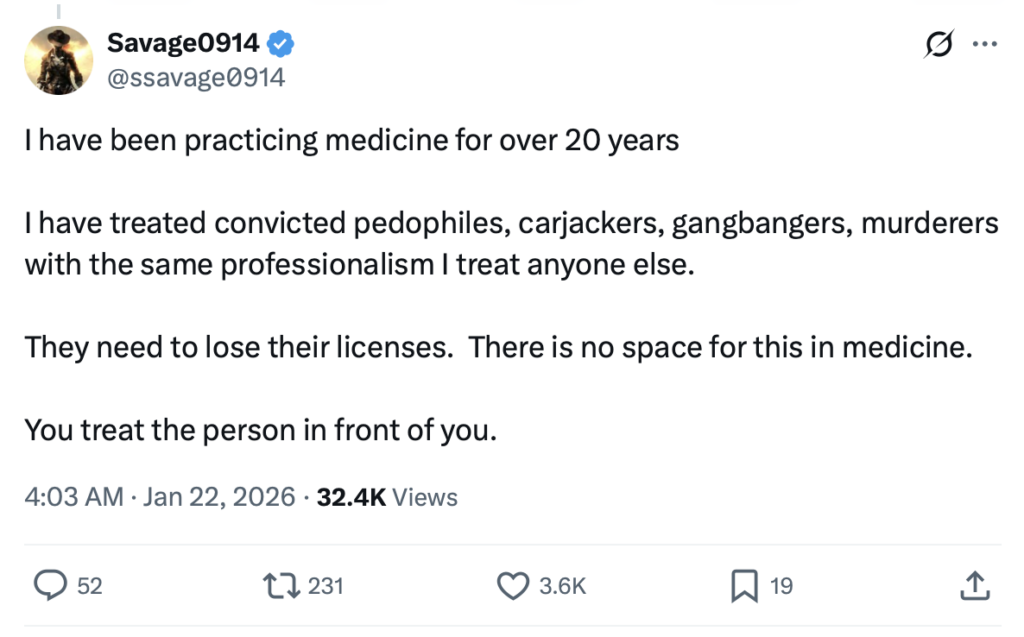
Task: Click the 32.4K Views counter
Action: click(x=387, y=497)
